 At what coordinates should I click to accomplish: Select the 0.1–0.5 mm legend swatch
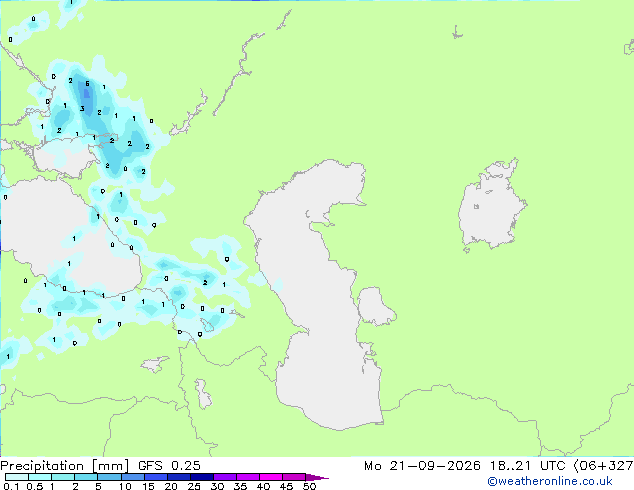tap(17, 477)
